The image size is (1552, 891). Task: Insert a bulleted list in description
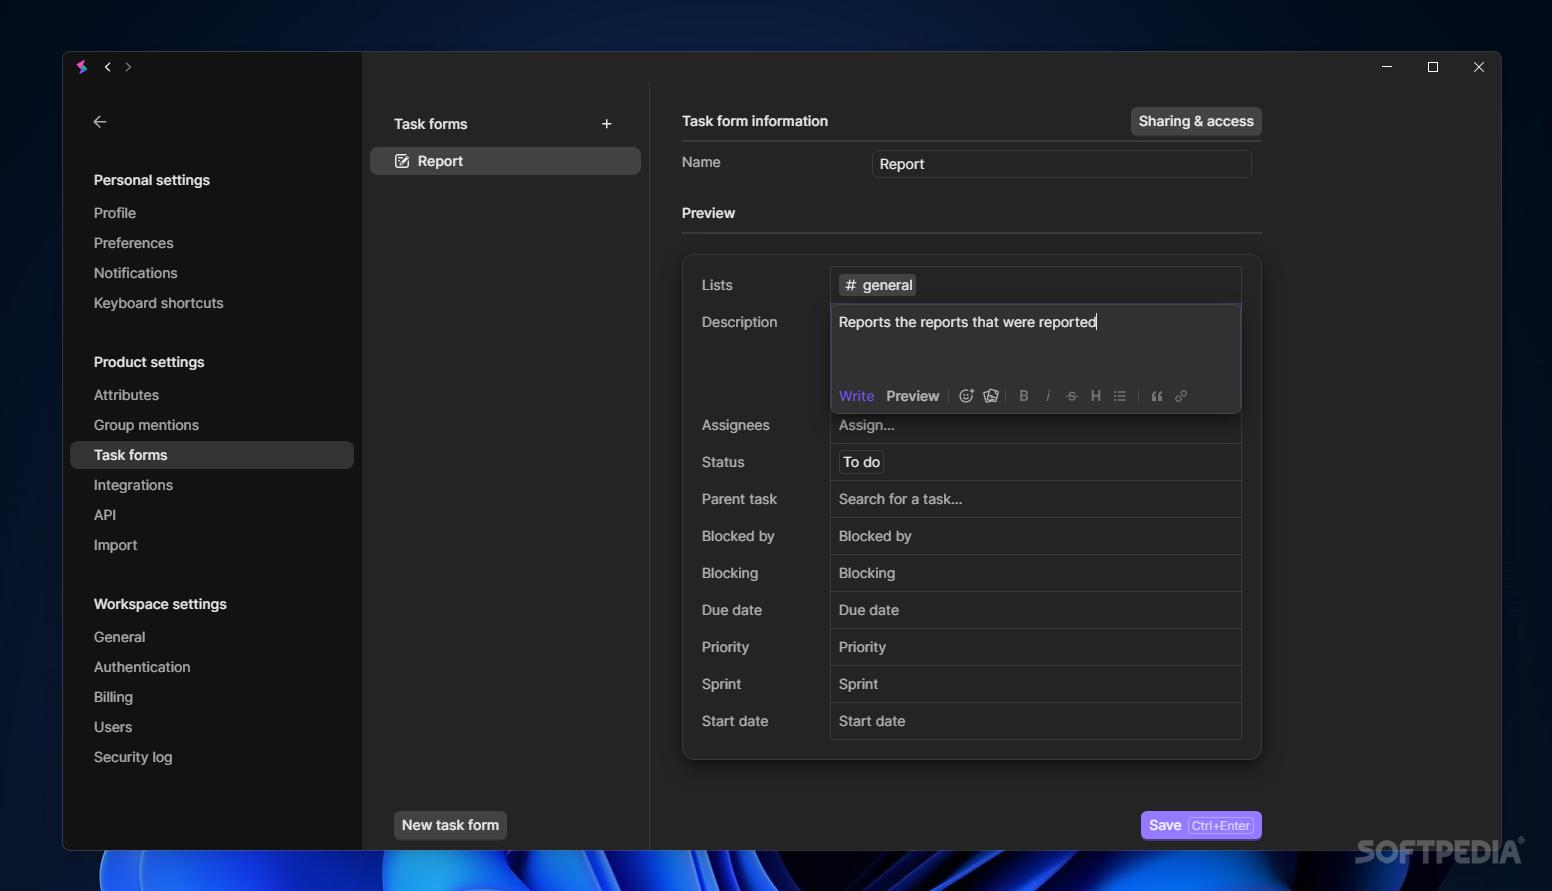(x=1120, y=396)
